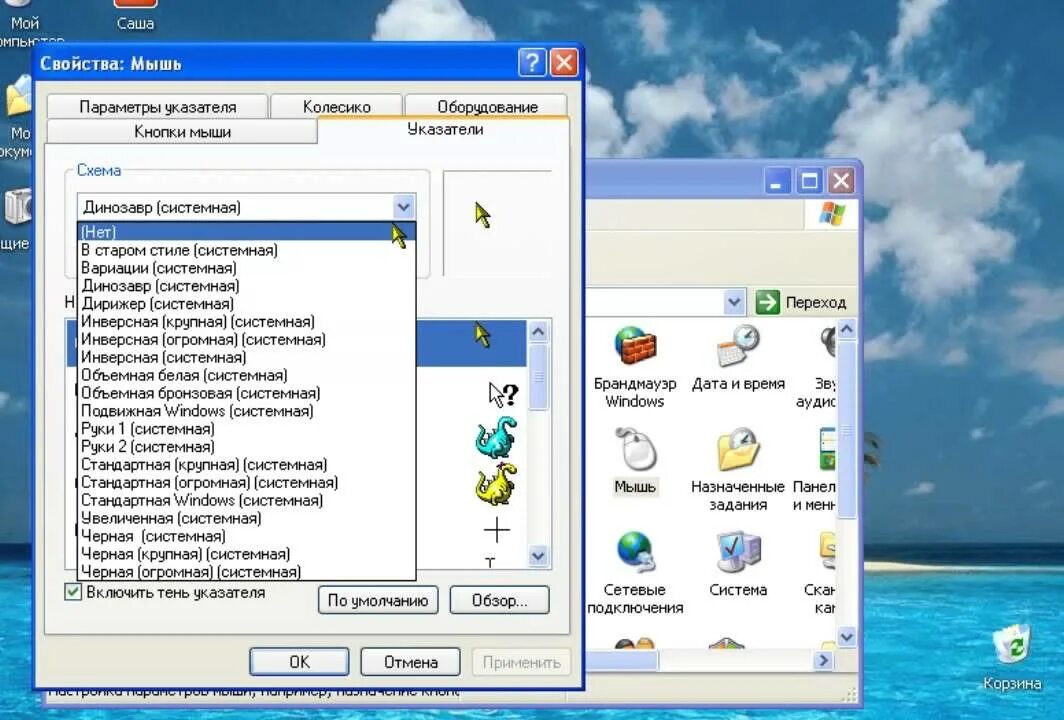This screenshot has height=720, width=1064.
Task: Click the Windows flag logo in Control Panel
Action: [832, 214]
